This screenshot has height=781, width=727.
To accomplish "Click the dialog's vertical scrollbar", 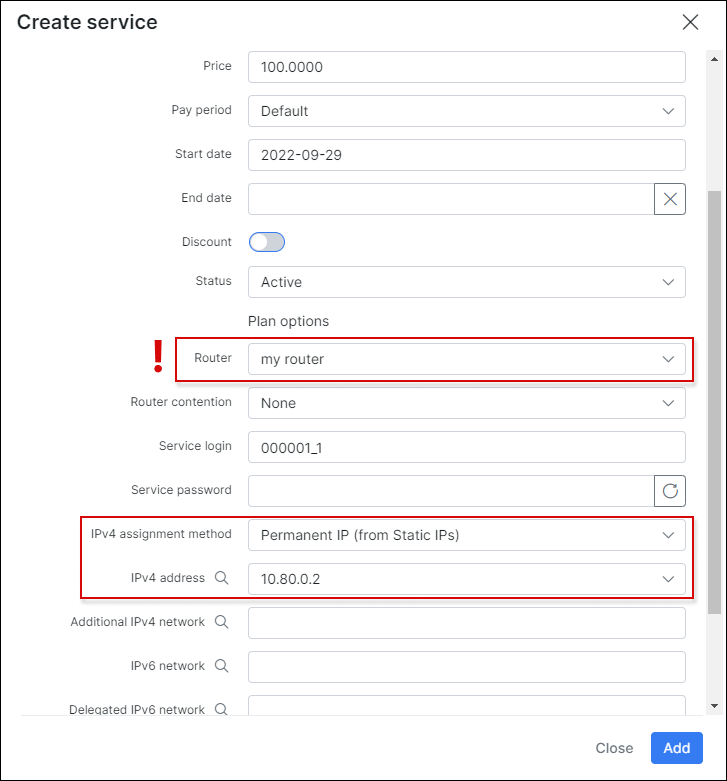I will tap(713, 400).
